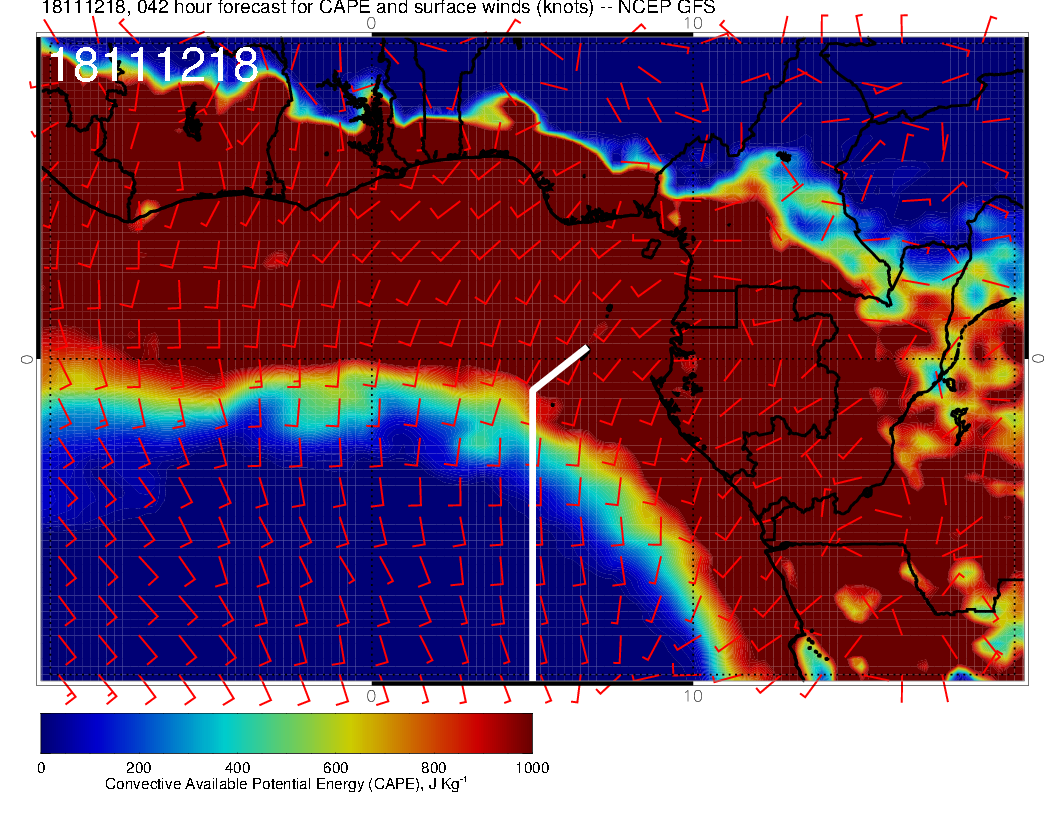Viewport: 1056px width, 816px height.
Task: Click the 0 latitude label on the right edge
Action: tap(1038, 358)
